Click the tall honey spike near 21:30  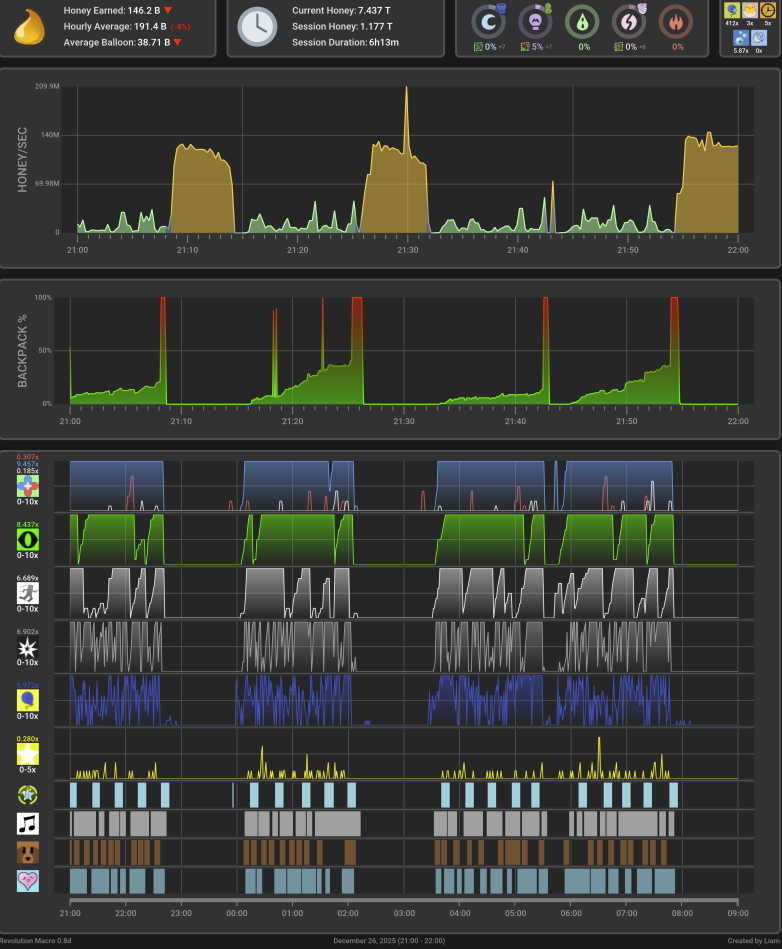tap(406, 118)
